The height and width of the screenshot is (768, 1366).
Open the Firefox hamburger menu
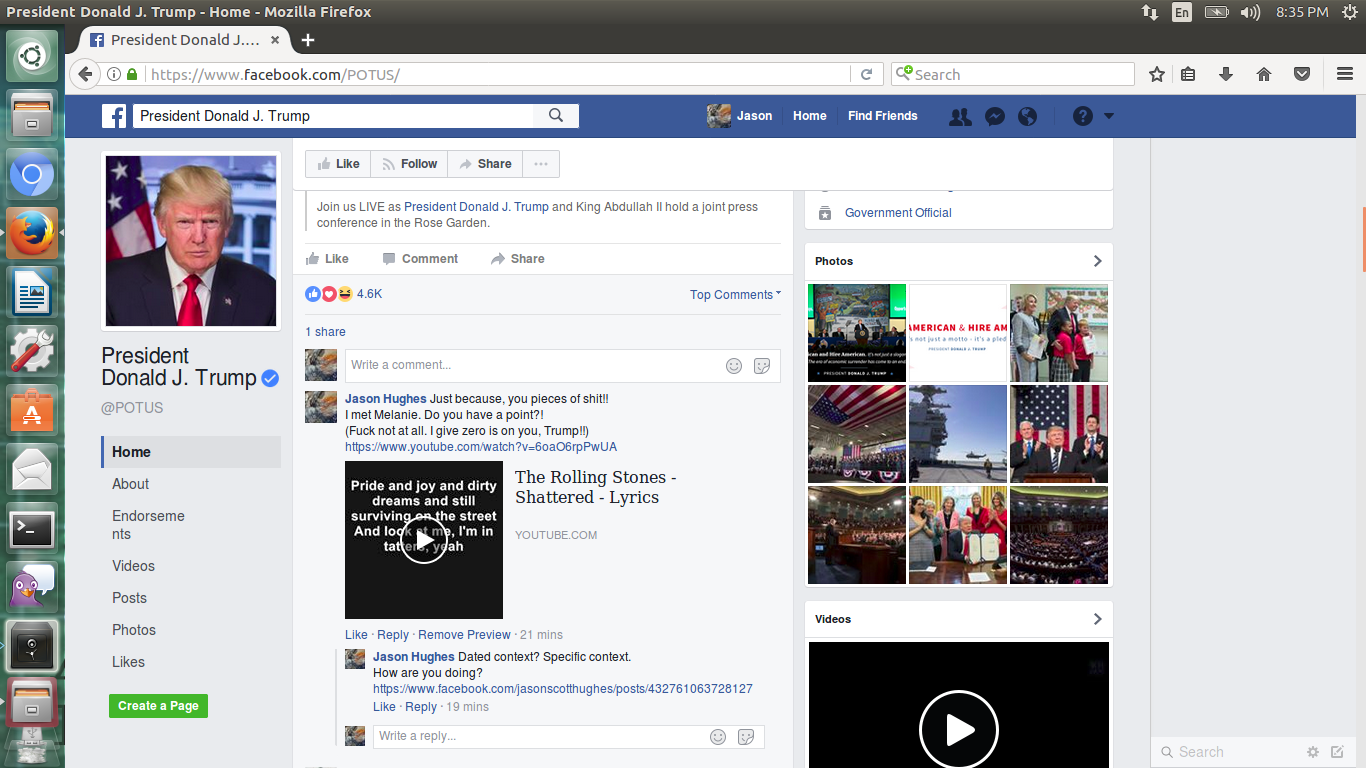(x=1345, y=74)
